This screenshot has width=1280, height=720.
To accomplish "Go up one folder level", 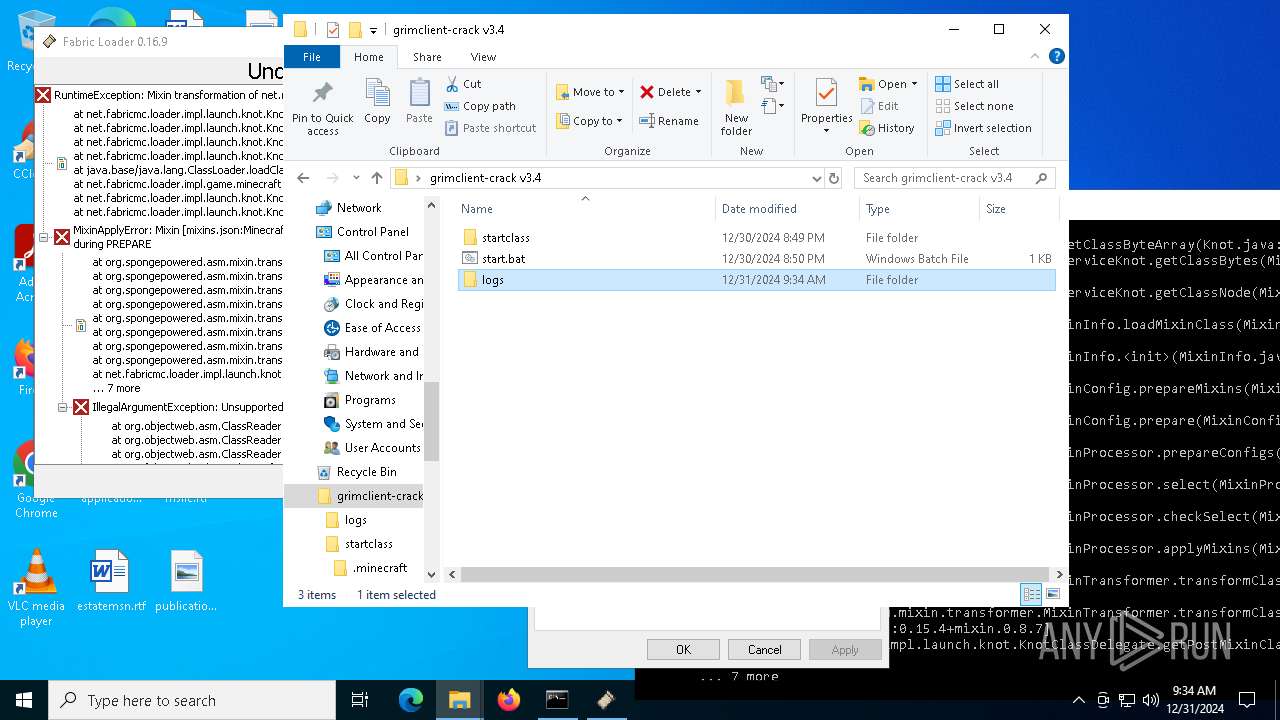I will (376, 178).
